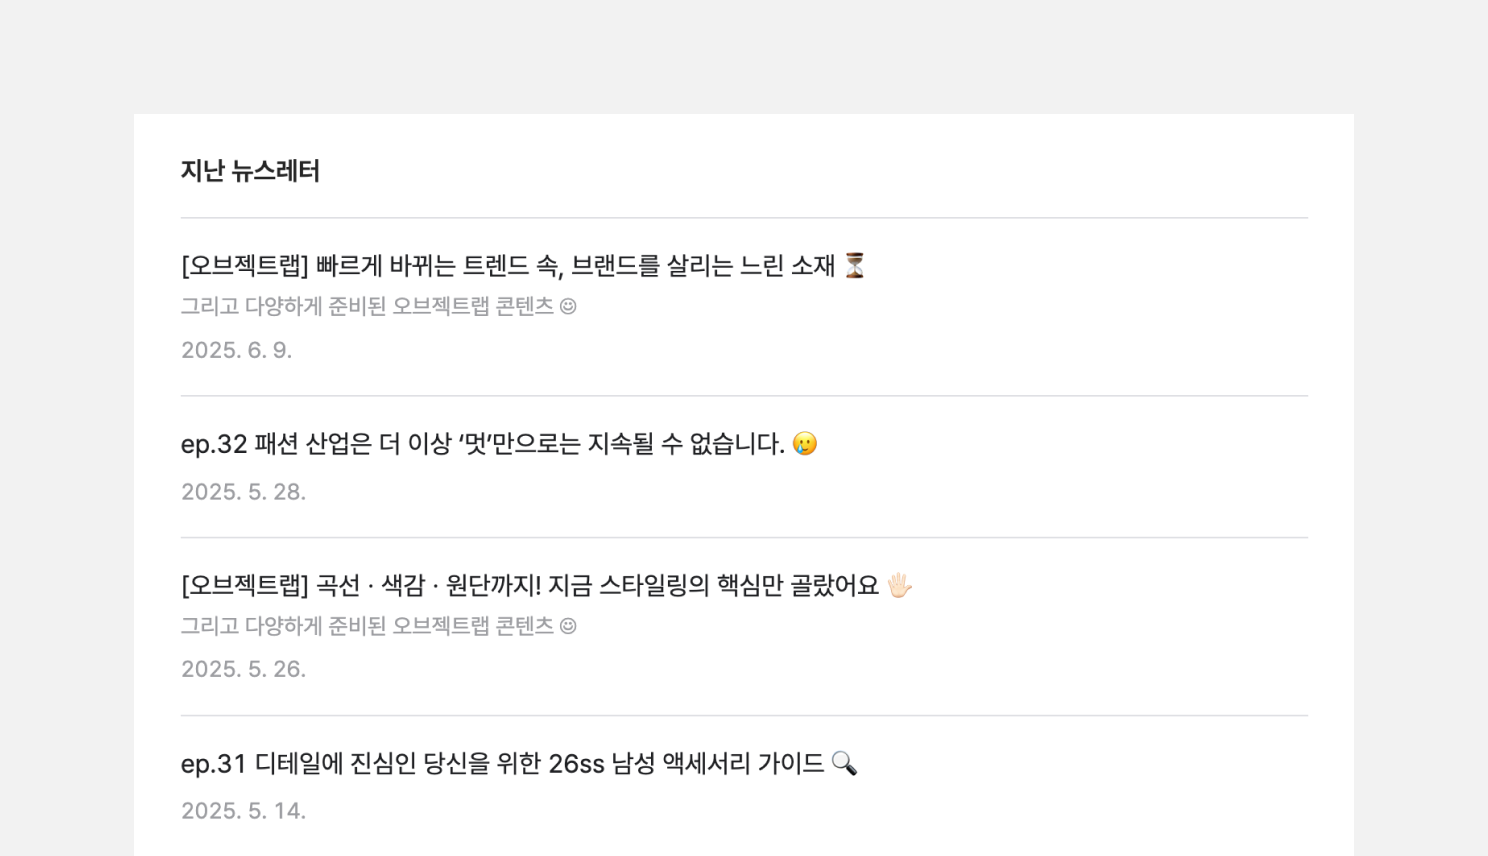The image size is (1488, 856).
Task: Click the divider line under 지난 뉴스레터
Action: click(x=744, y=218)
